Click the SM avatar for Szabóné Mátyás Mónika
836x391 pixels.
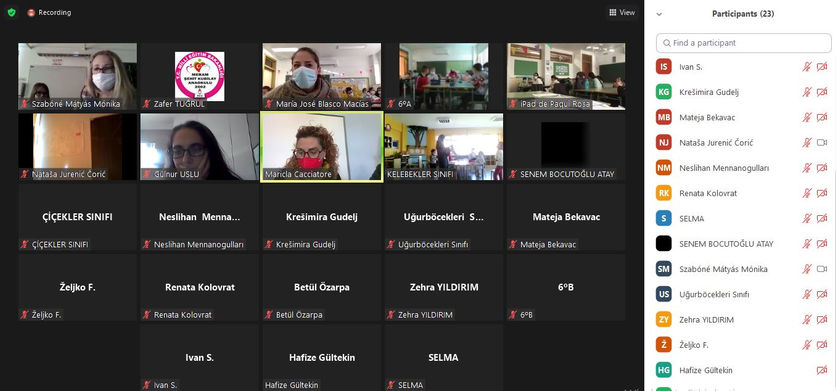coord(664,269)
